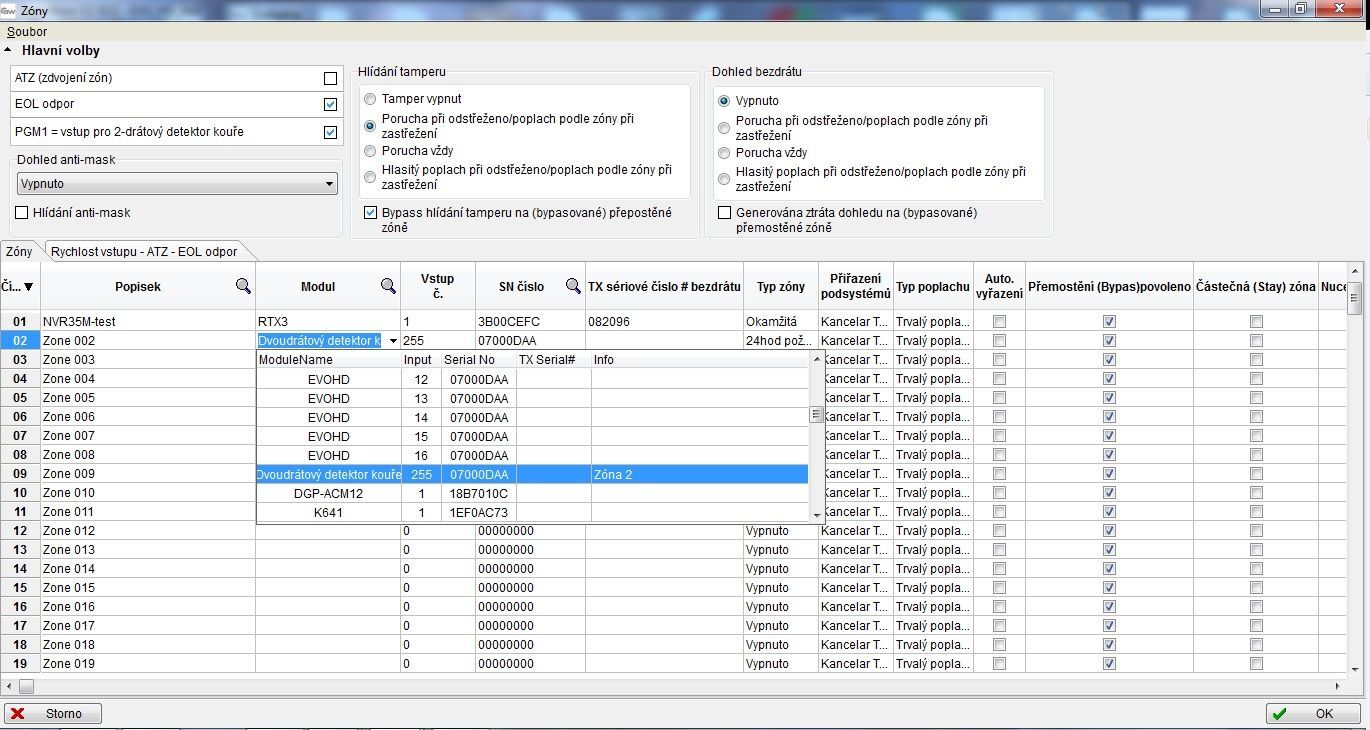1370x730 pixels.
Task: Toggle Hlídání anti-mask checkbox
Action: tap(22, 213)
